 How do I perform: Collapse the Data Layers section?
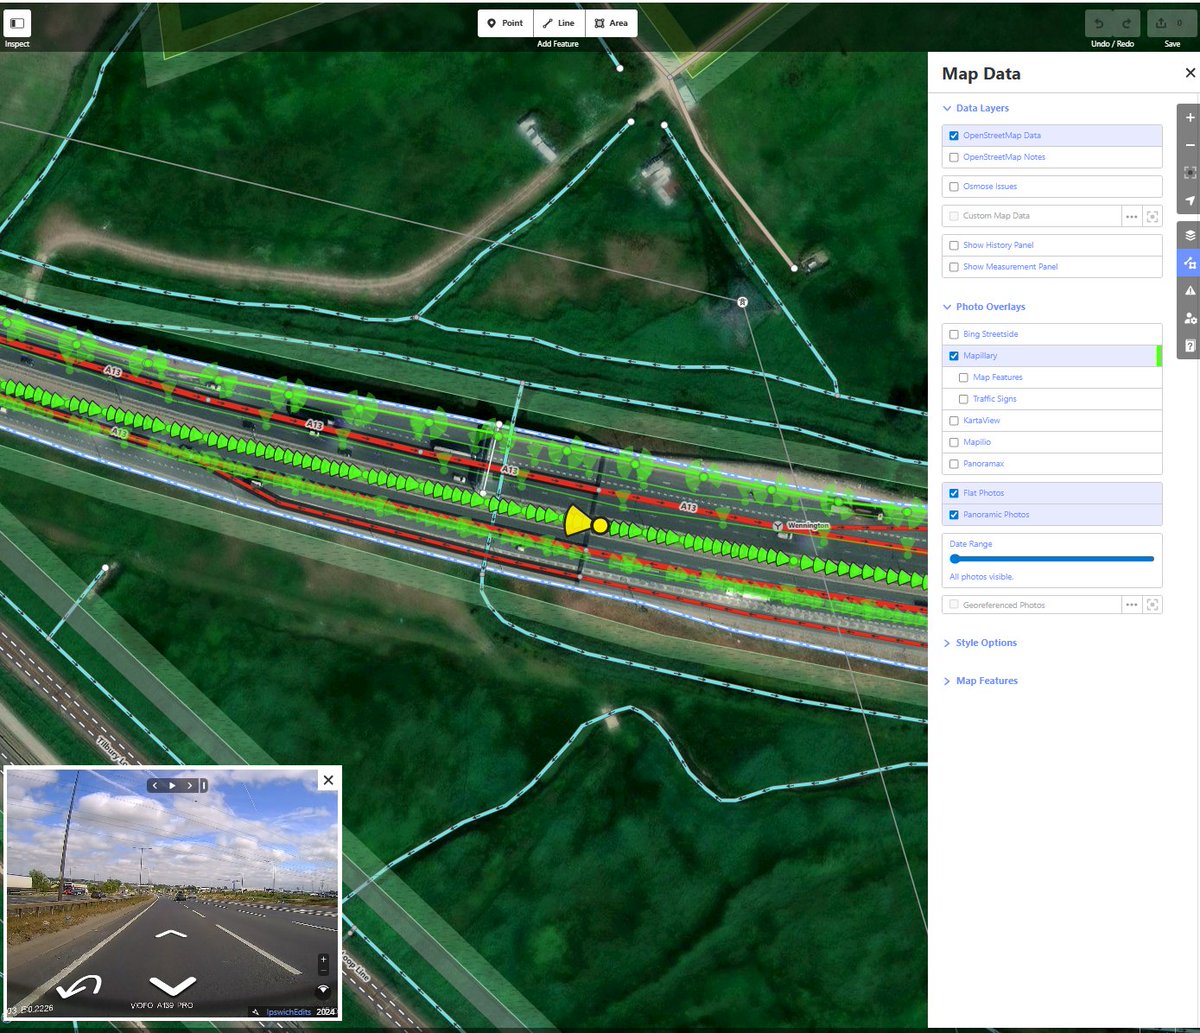[x=947, y=107]
